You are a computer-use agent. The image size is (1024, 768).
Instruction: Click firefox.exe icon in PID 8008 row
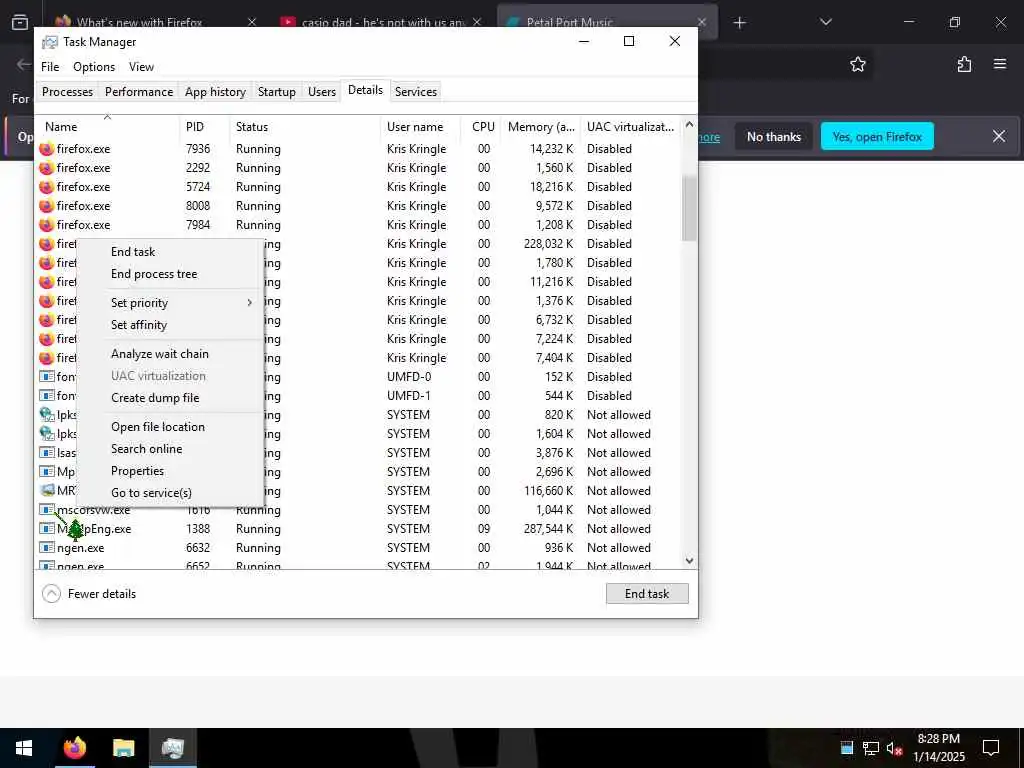coord(46,206)
